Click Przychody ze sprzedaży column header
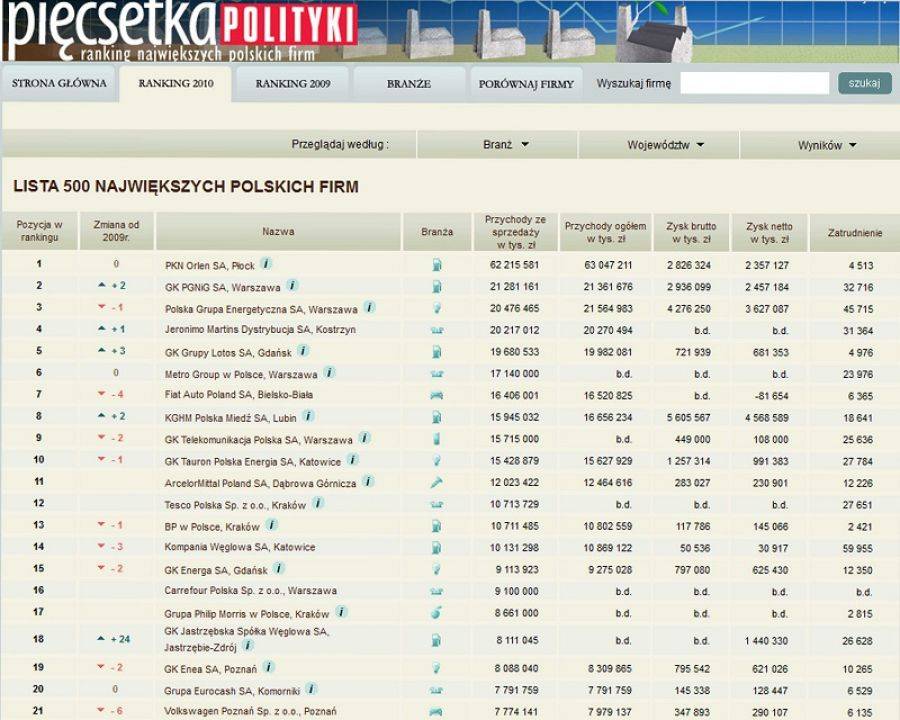The image size is (900, 720). [515, 232]
